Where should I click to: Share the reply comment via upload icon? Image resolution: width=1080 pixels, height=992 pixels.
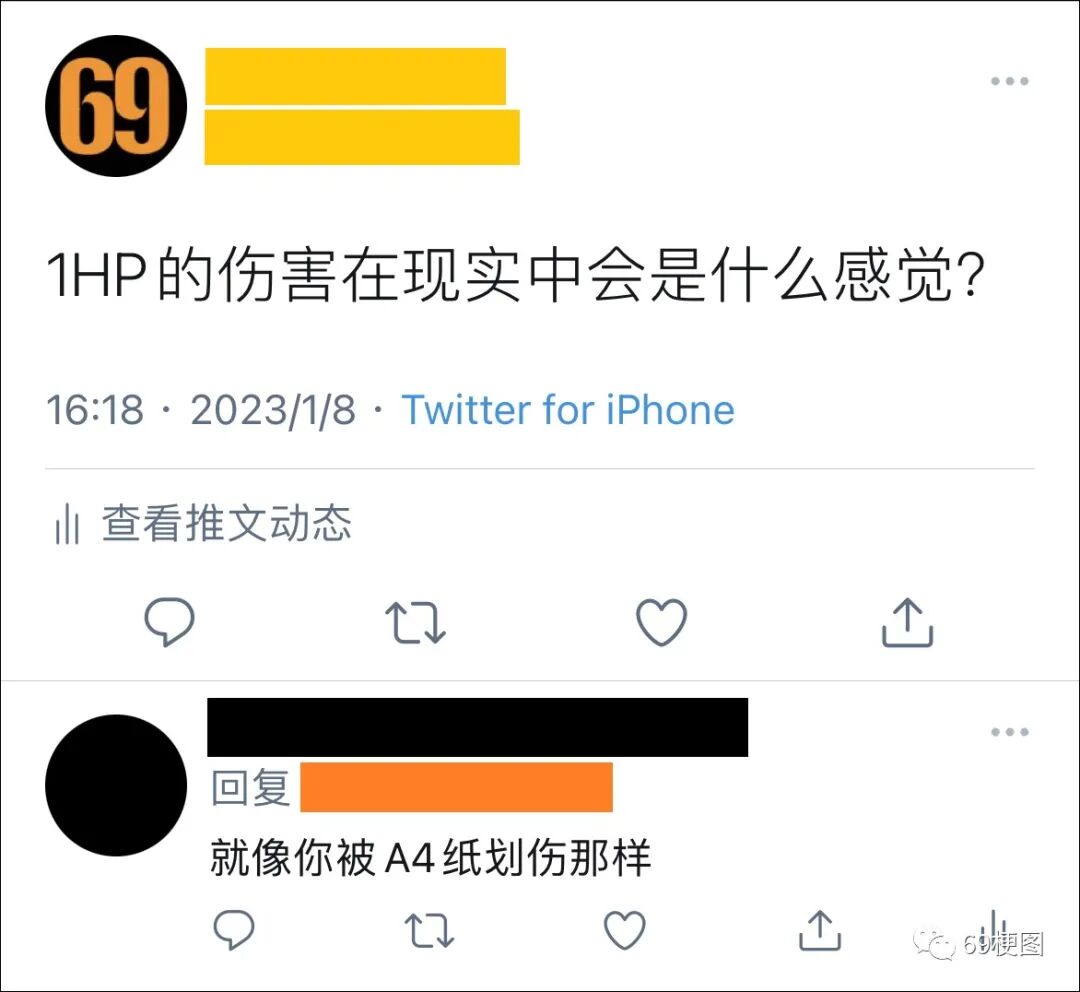820,930
